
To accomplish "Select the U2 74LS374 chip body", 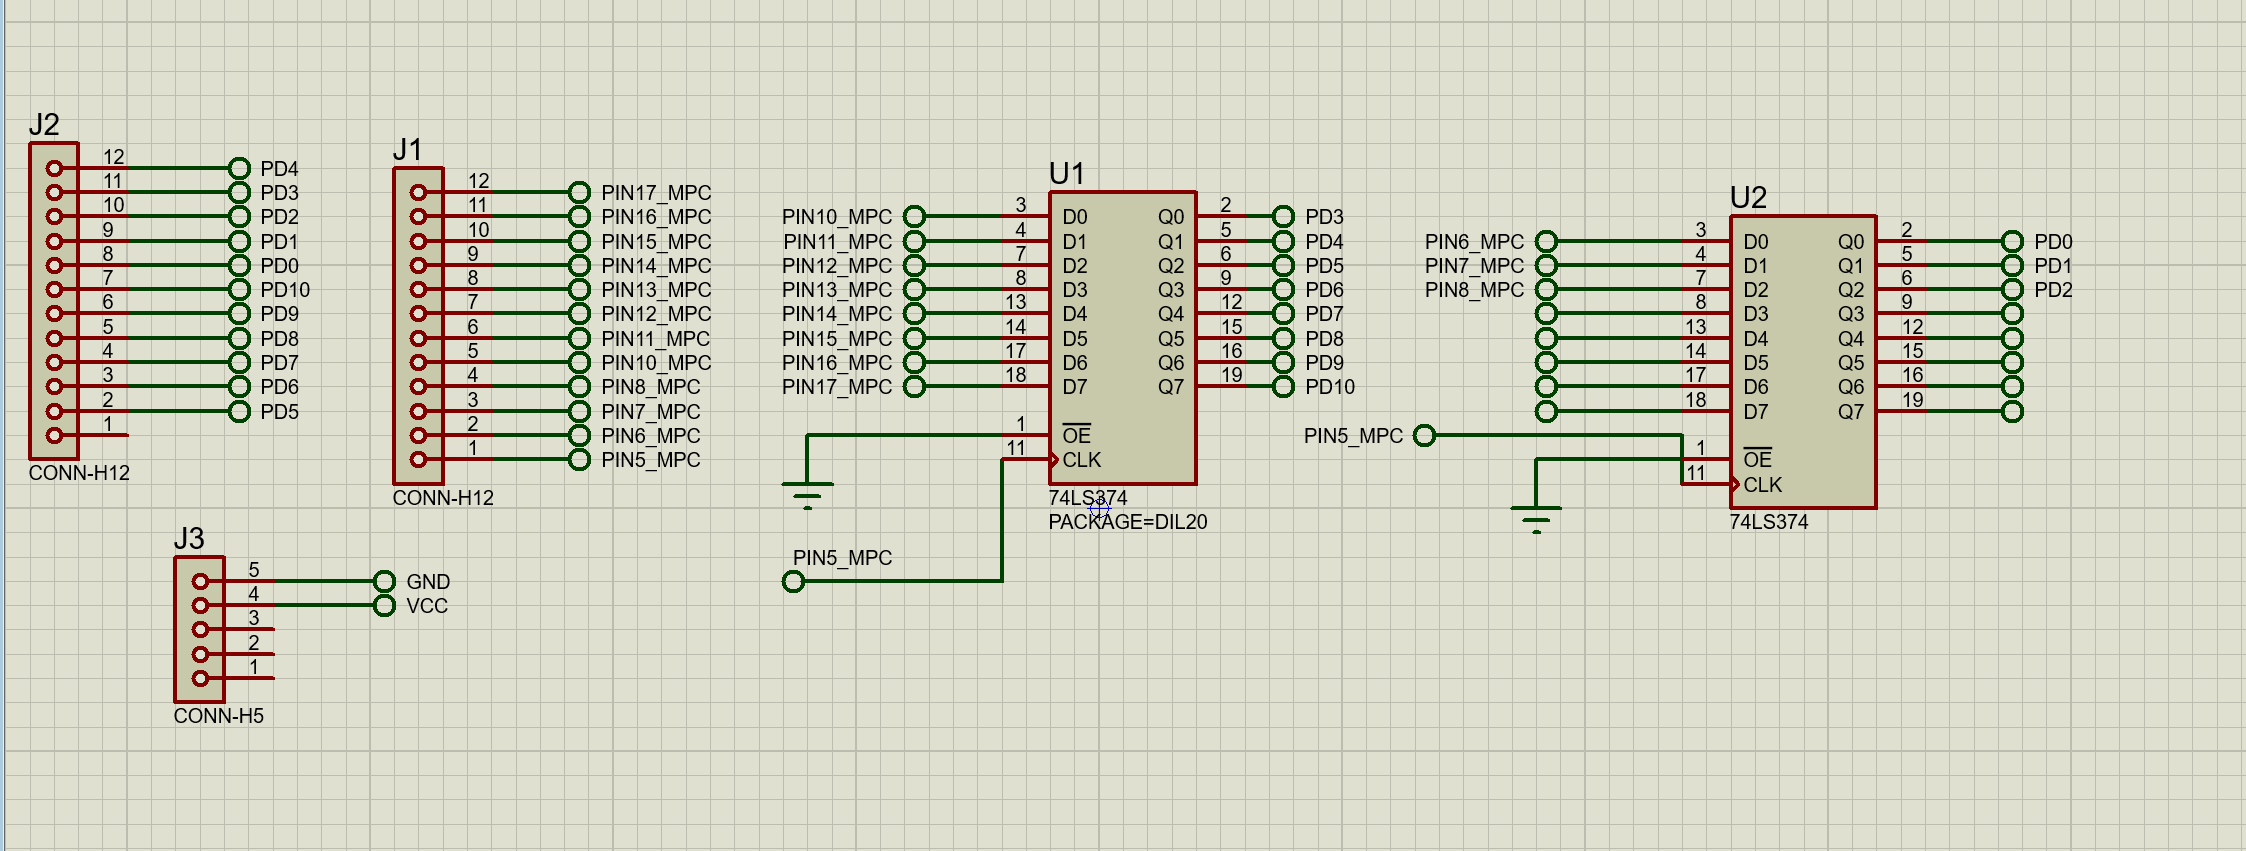I will [1803, 362].
